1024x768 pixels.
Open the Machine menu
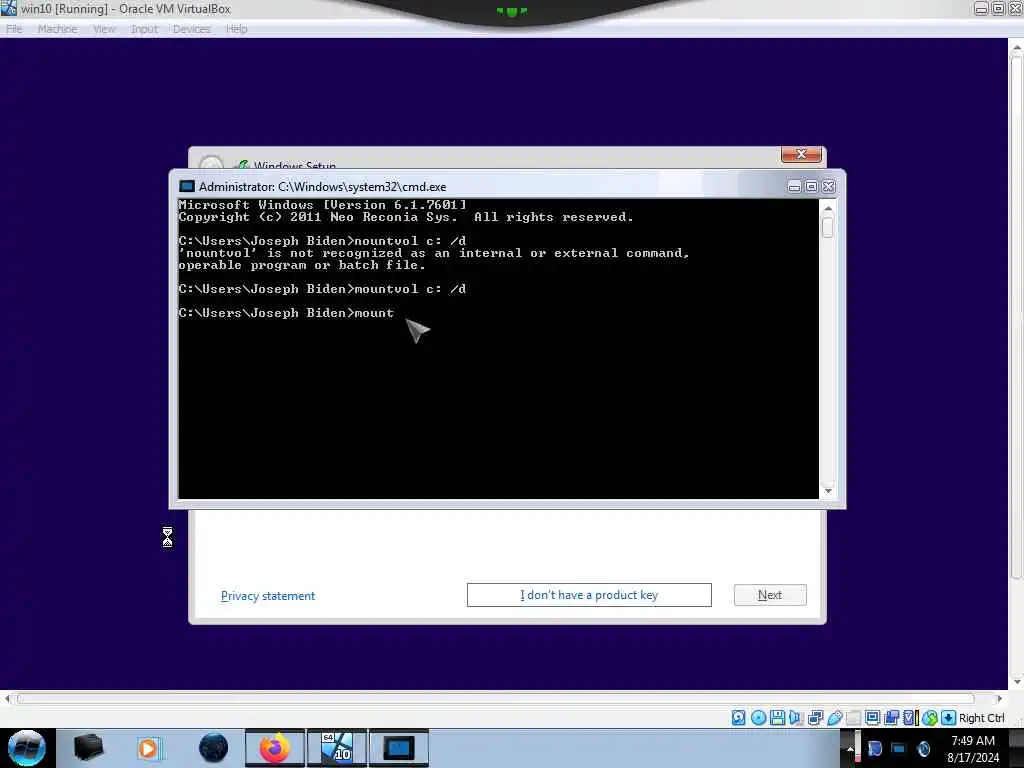click(57, 29)
